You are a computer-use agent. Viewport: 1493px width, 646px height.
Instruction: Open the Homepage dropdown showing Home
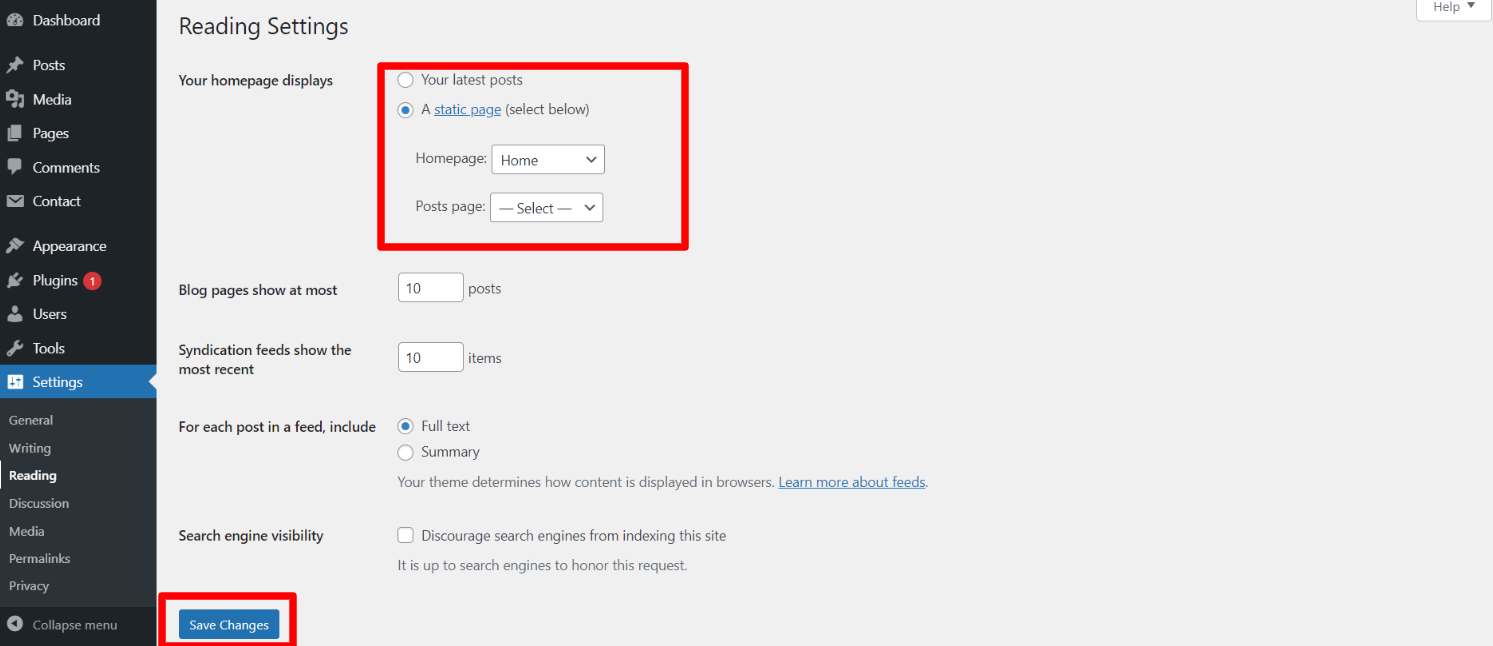click(548, 160)
